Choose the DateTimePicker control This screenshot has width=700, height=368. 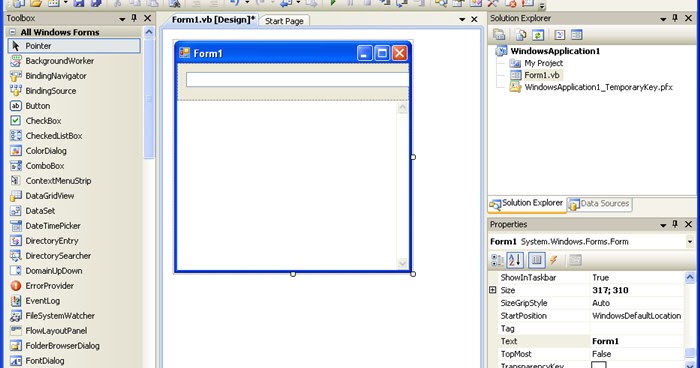click(74, 226)
